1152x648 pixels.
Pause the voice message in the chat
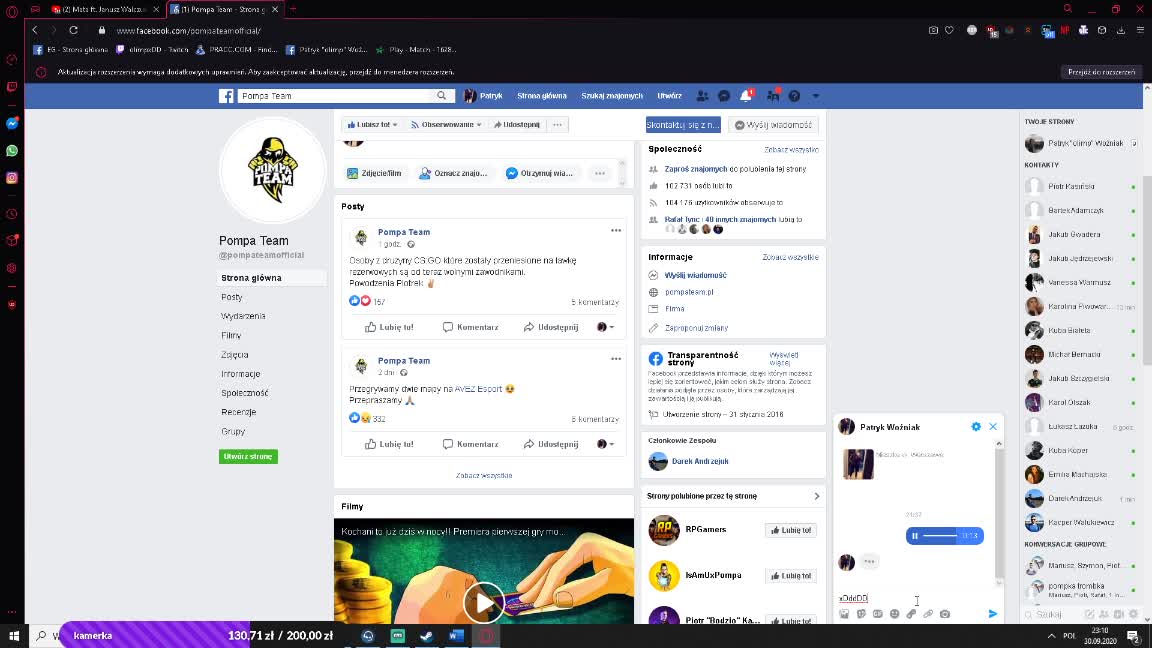(x=915, y=536)
